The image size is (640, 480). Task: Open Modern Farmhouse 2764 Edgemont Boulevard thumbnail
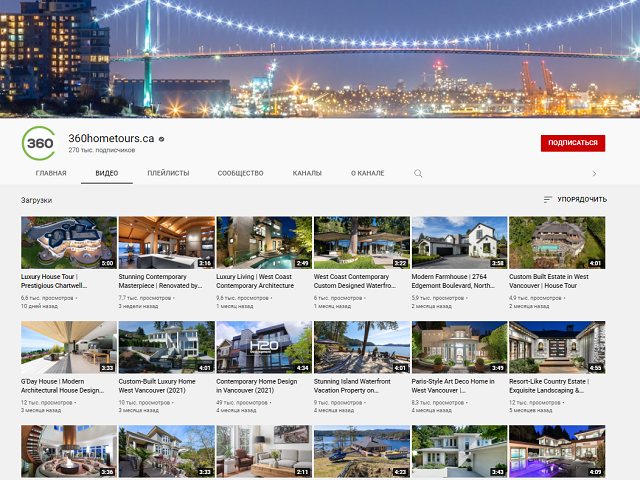(x=459, y=243)
